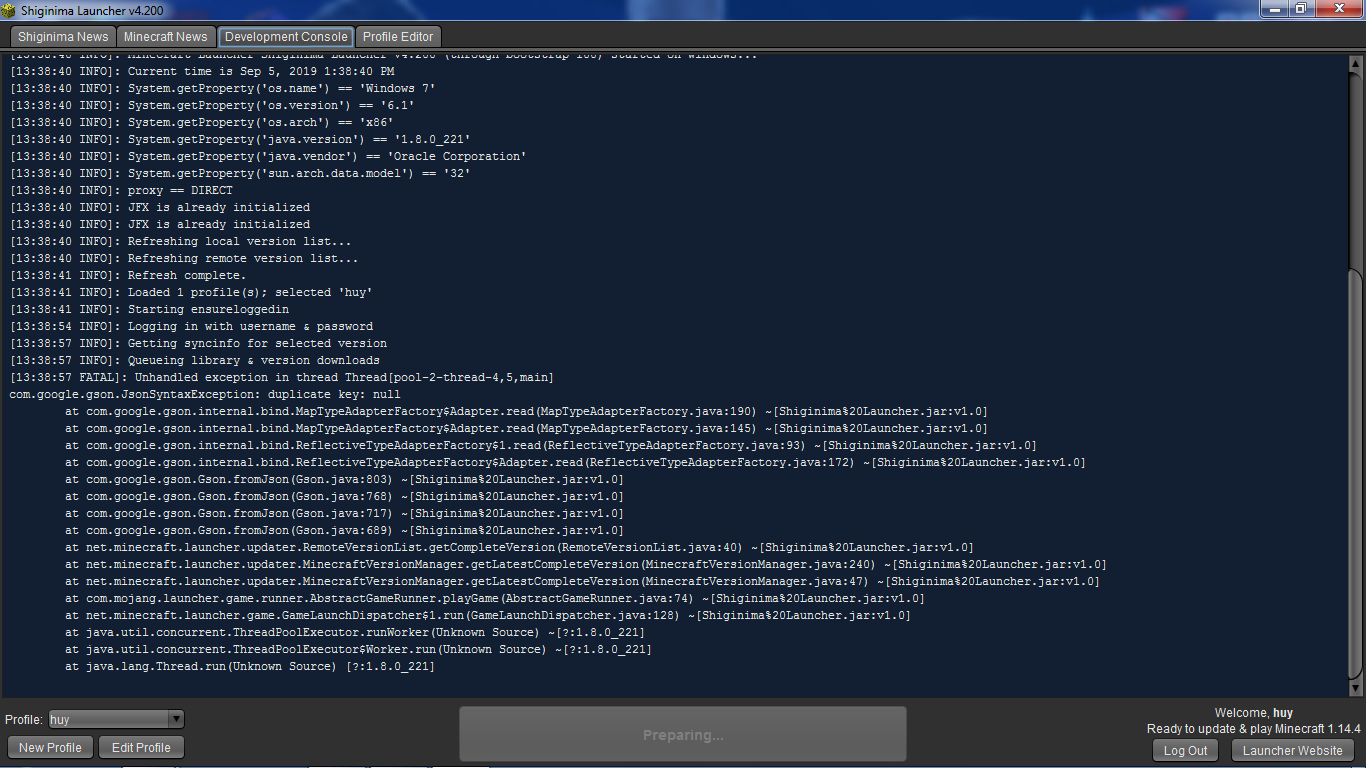Click the 'Current time is Sep 5, 2019' log line
The height and width of the screenshot is (768, 1366).
pyautogui.click(x=202, y=71)
